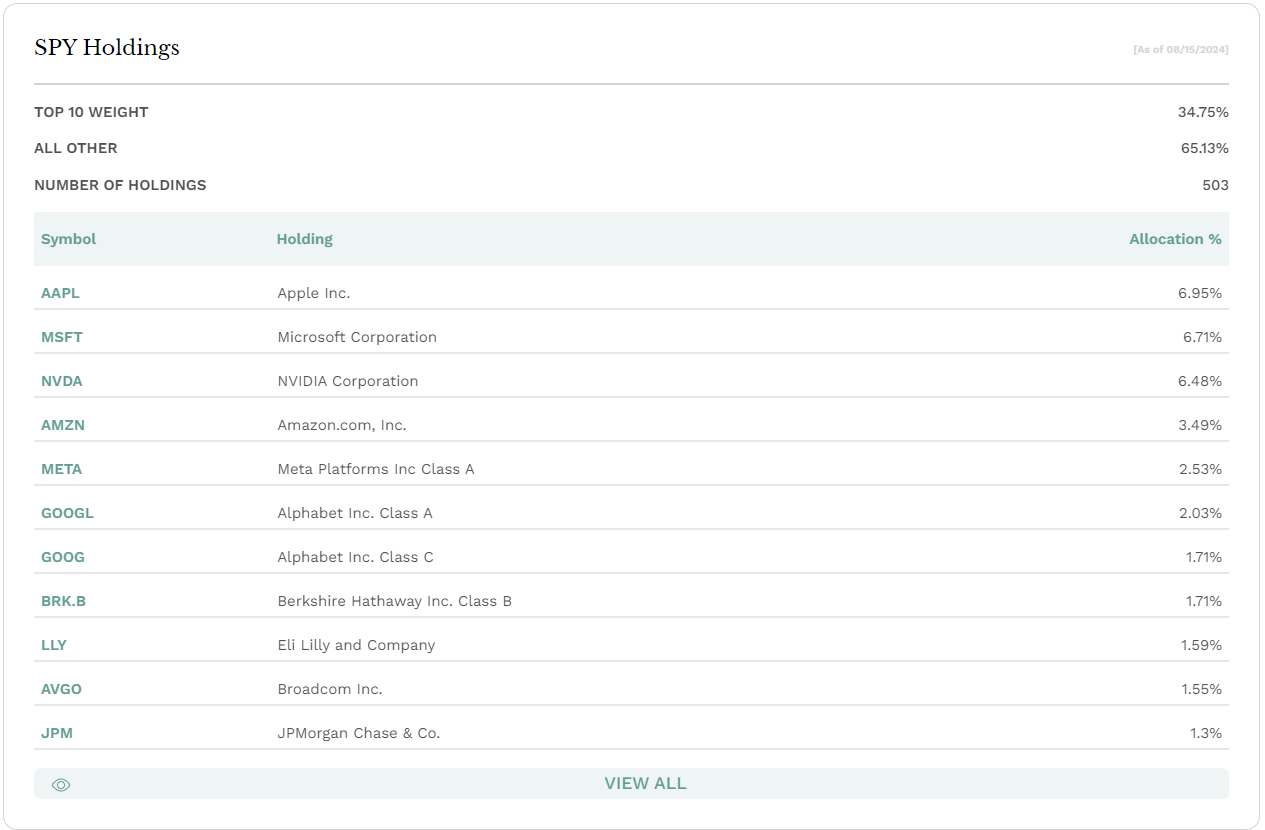Click the eye icon beside VIEW ALL

point(61,785)
